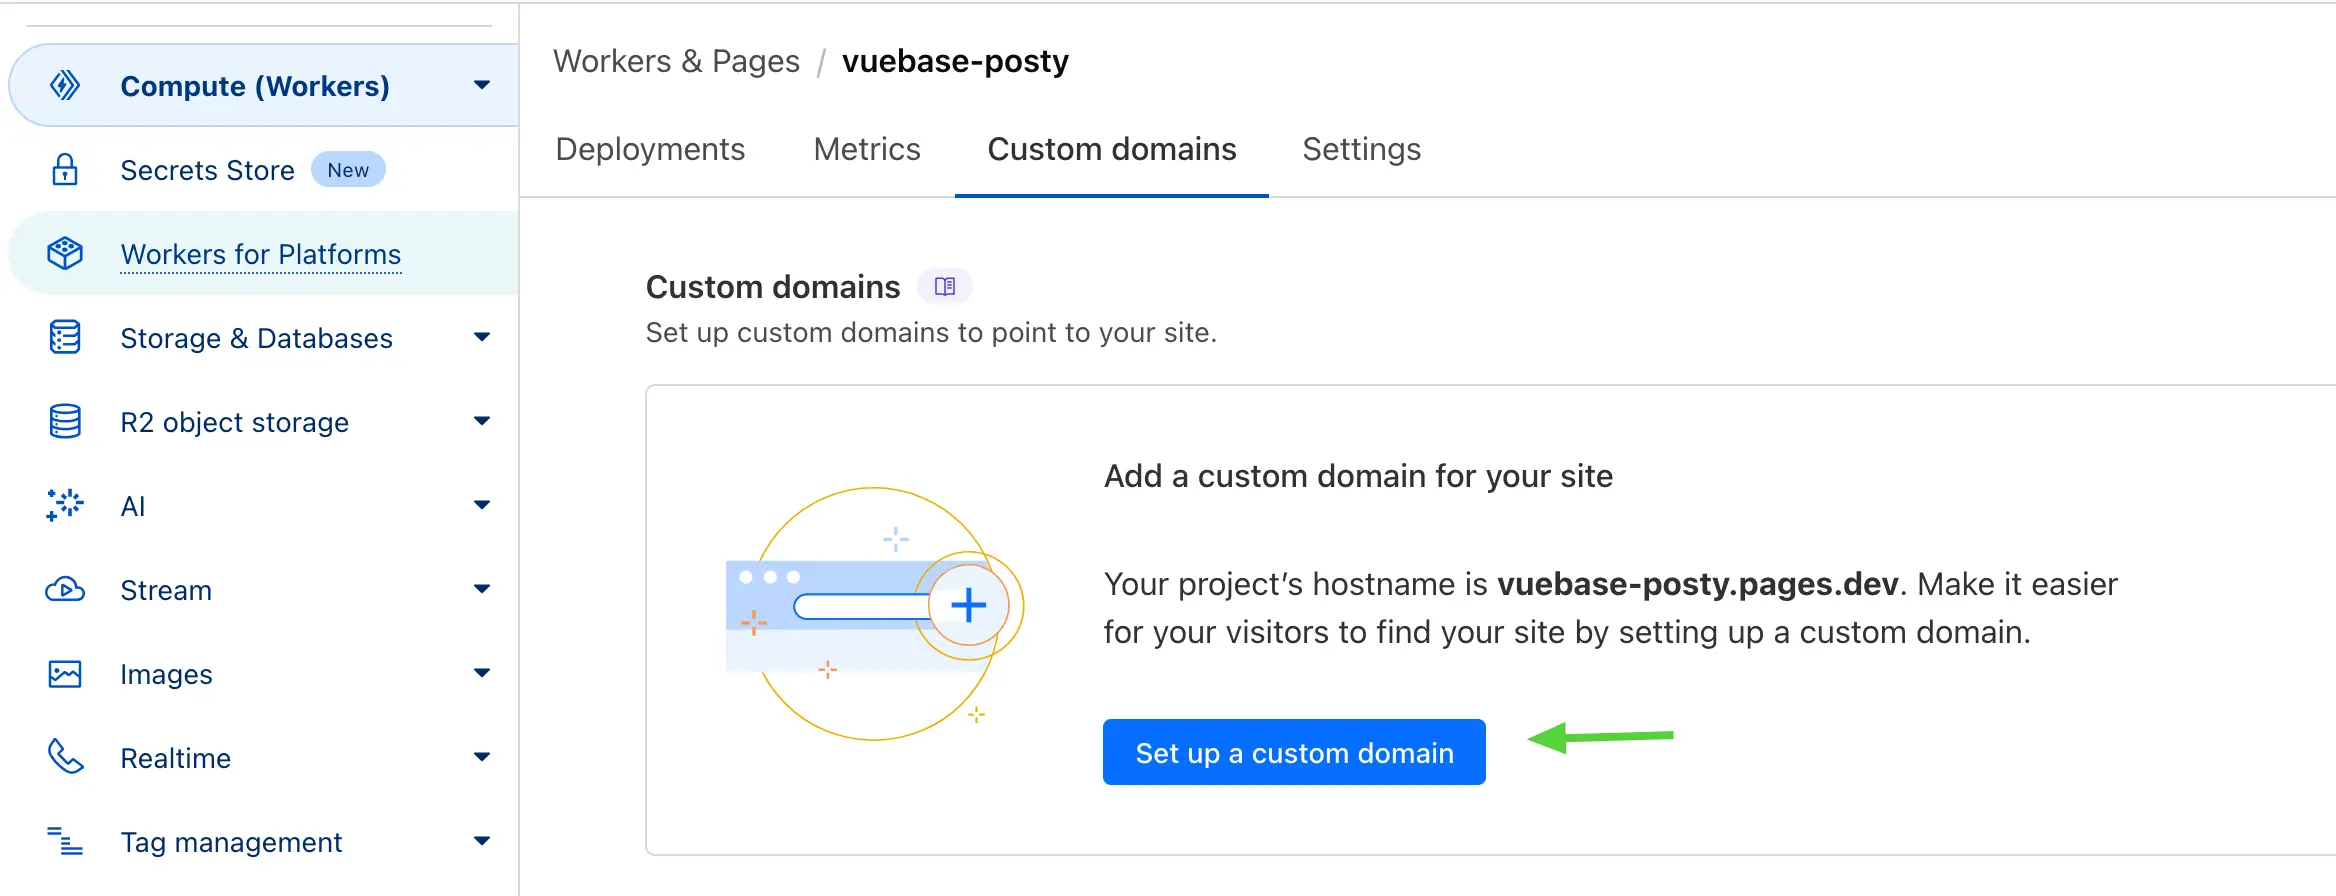The height and width of the screenshot is (896, 2336).
Task: Click the Compute (Workers) menu label
Action: 255,86
